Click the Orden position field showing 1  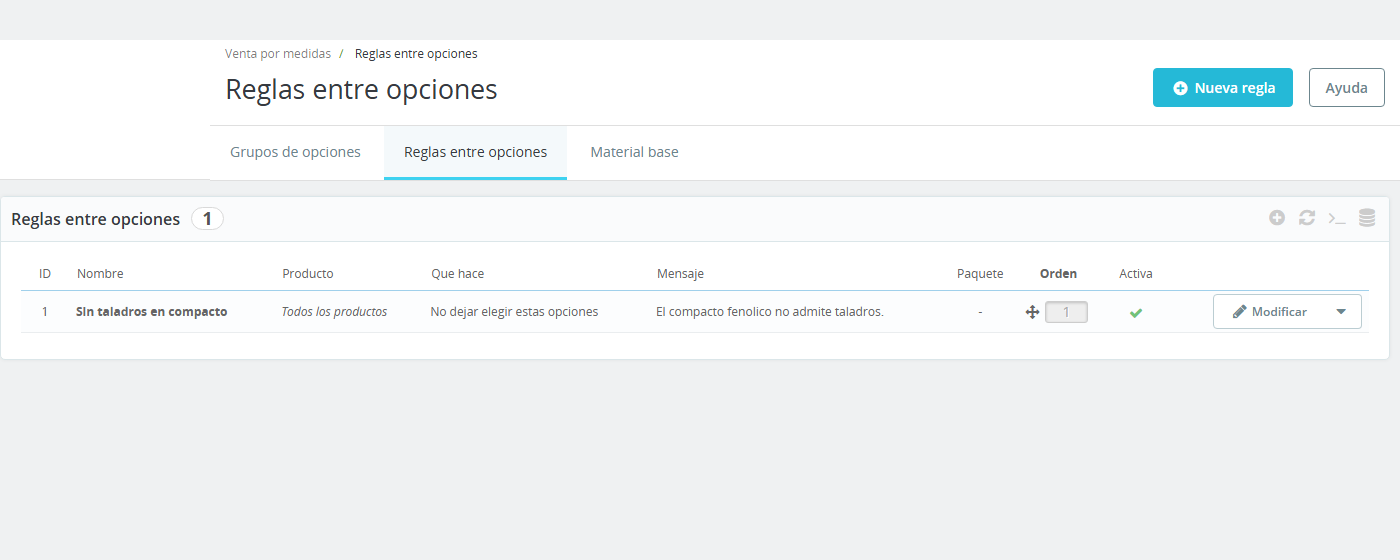pos(1066,312)
